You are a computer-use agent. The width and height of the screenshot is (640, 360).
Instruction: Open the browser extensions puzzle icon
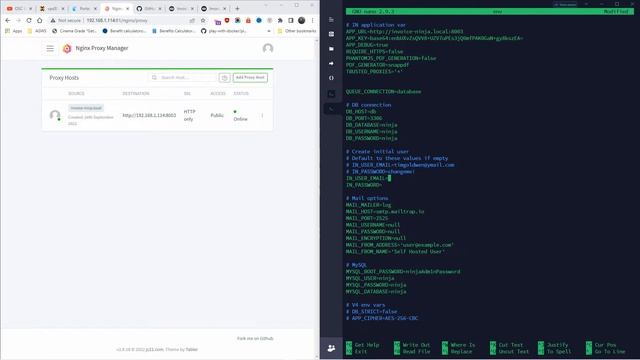[x=280, y=20]
